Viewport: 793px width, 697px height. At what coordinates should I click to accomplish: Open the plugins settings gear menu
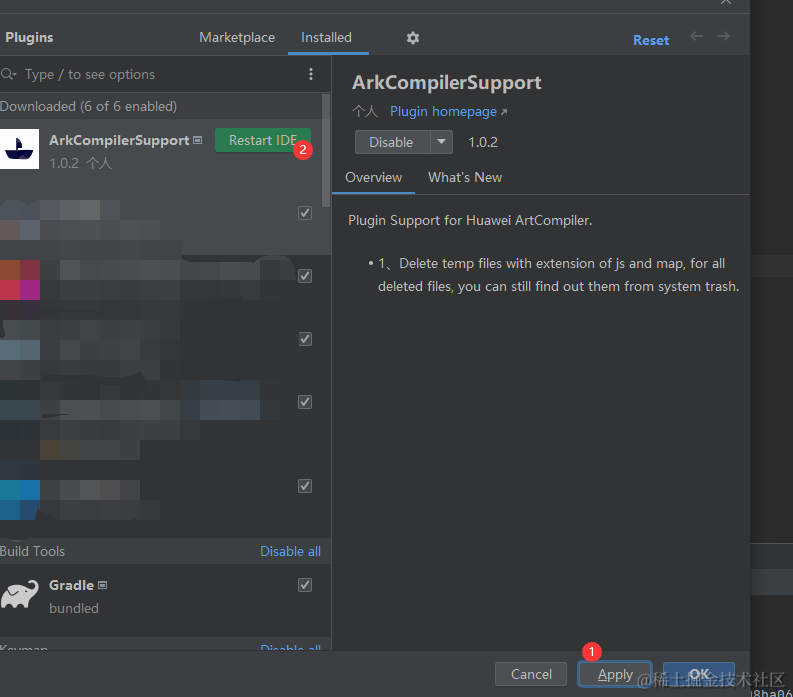413,38
